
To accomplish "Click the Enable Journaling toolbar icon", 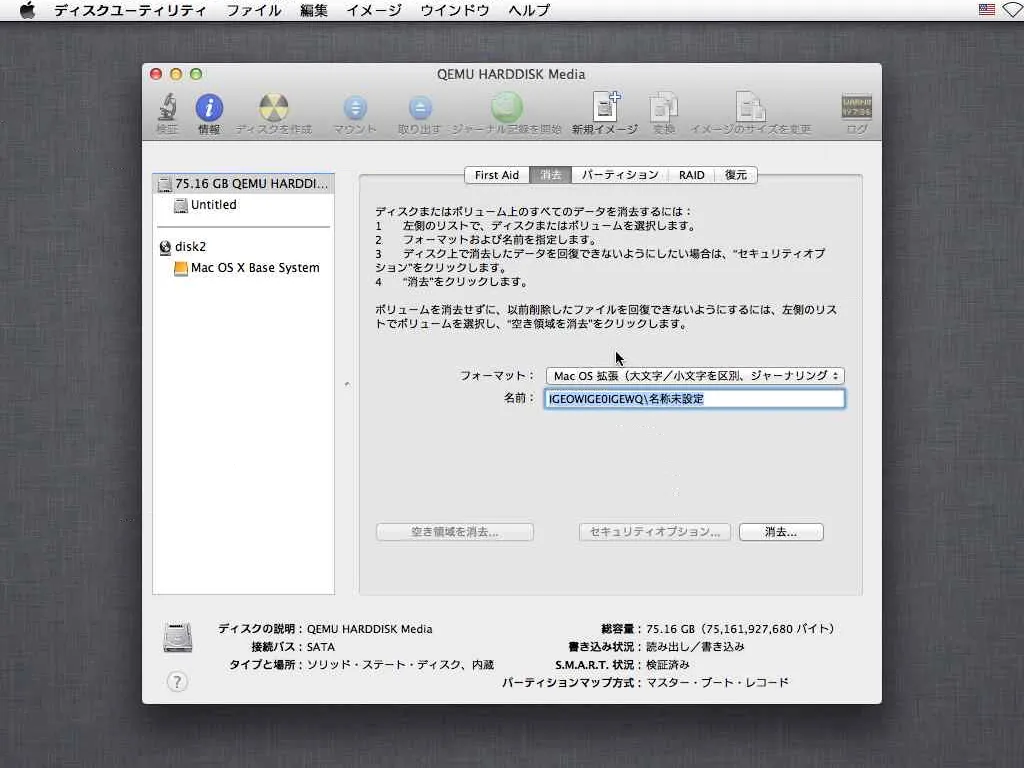I will click(x=507, y=107).
